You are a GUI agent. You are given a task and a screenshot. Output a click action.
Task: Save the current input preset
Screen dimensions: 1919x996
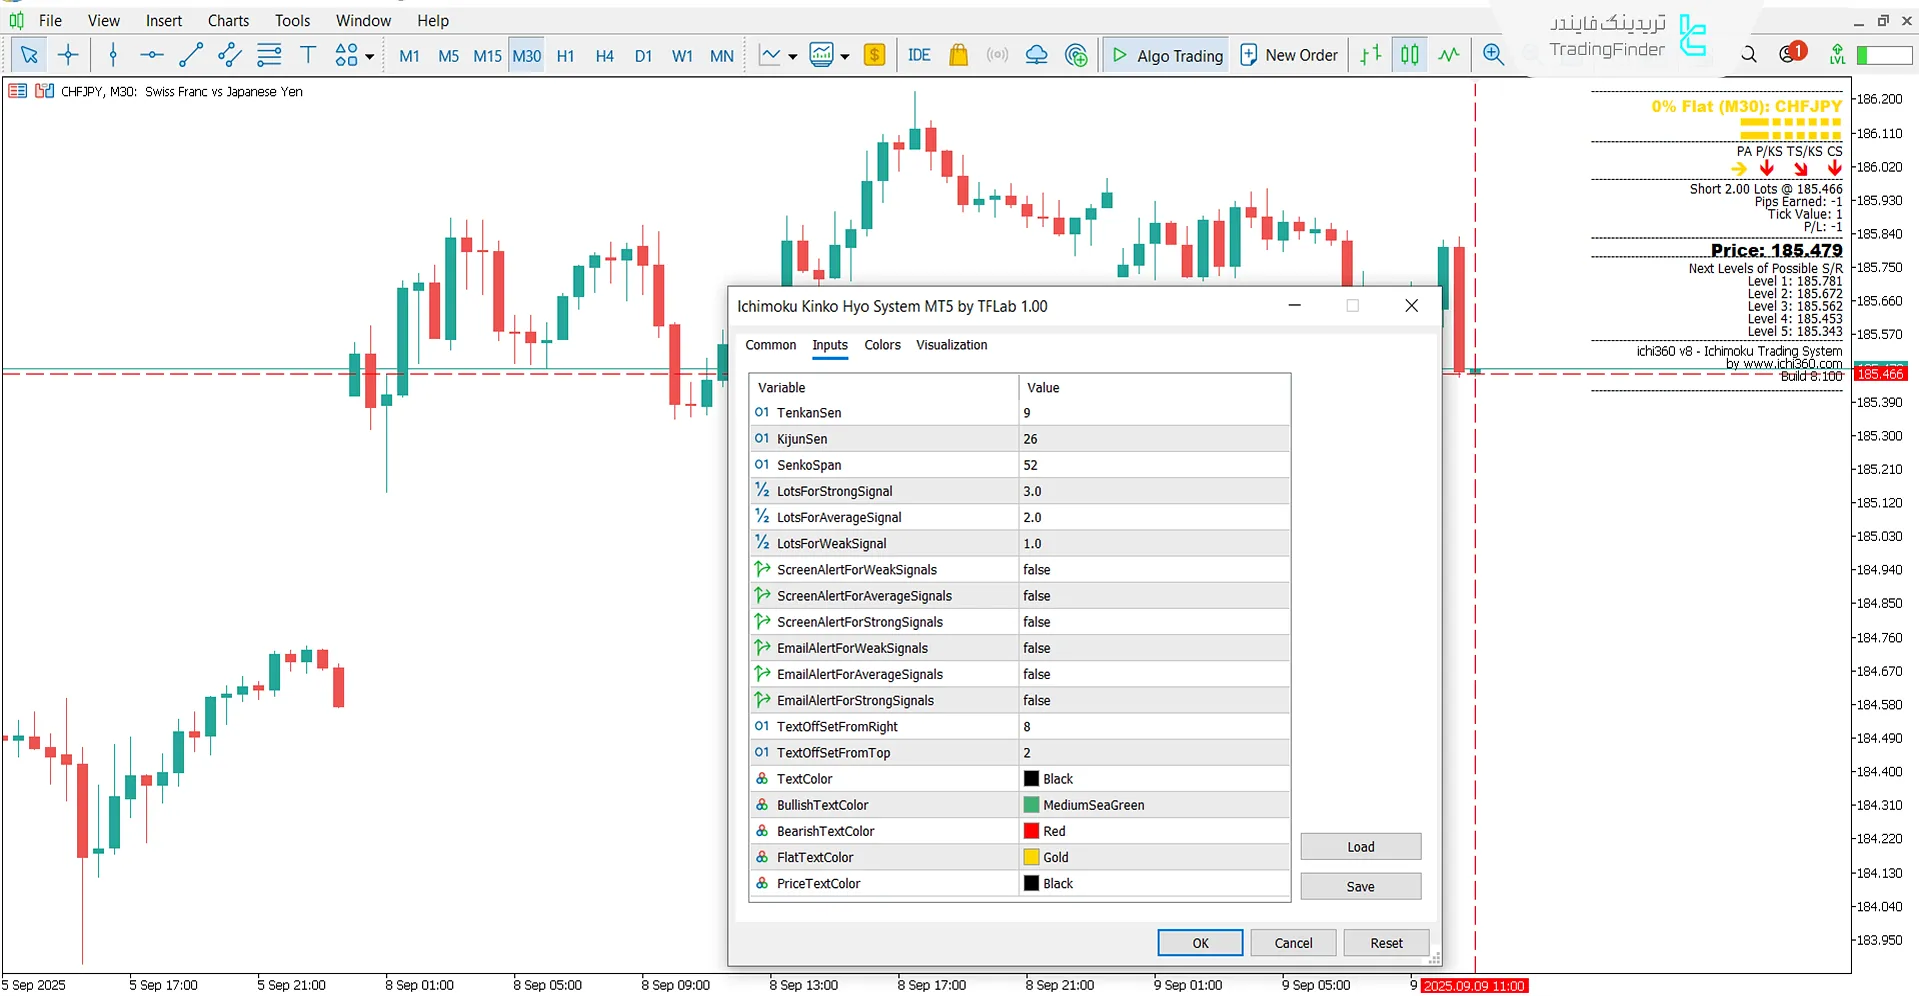(1360, 886)
